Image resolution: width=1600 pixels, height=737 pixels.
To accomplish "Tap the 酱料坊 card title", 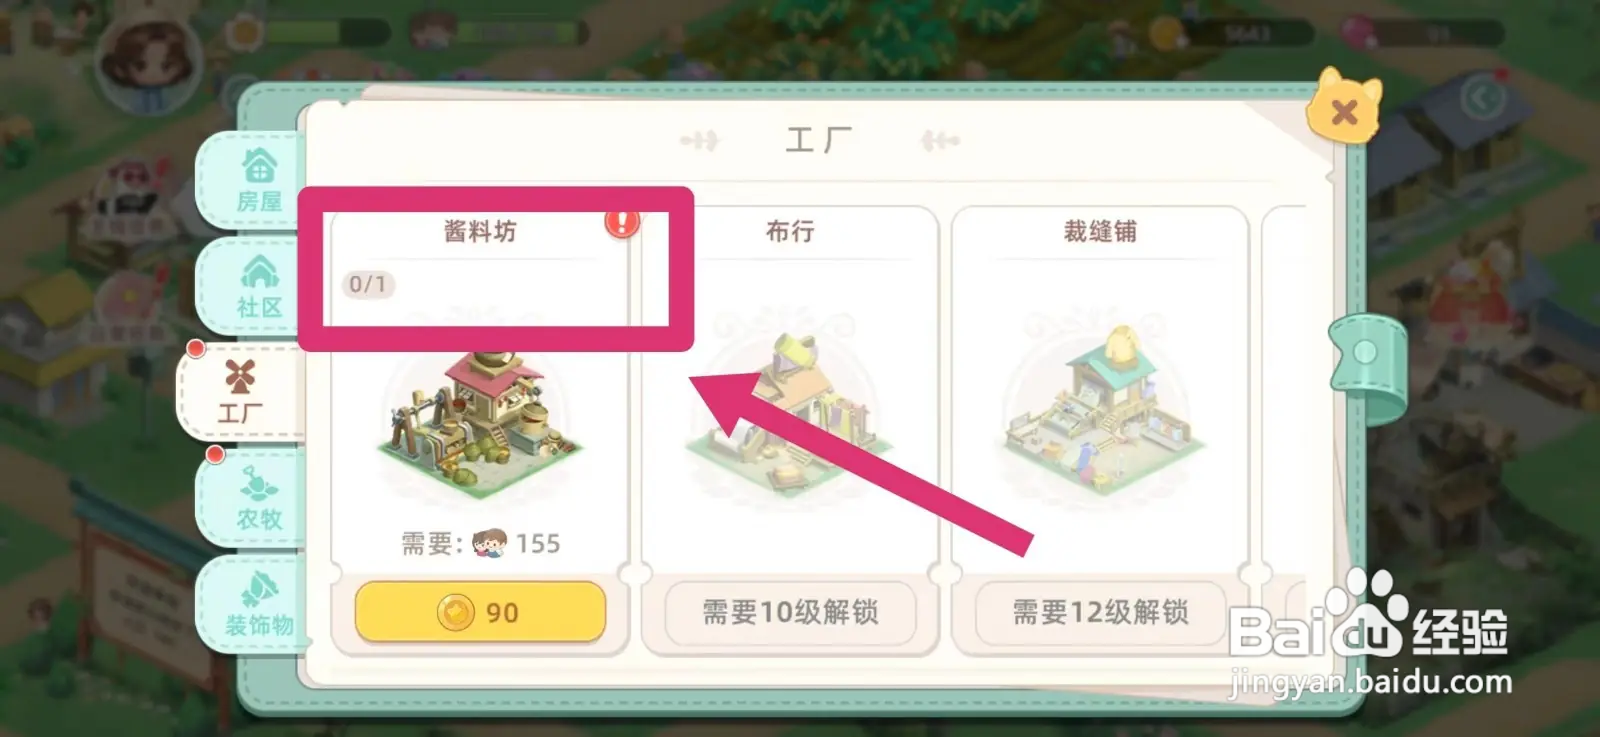I will point(480,232).
